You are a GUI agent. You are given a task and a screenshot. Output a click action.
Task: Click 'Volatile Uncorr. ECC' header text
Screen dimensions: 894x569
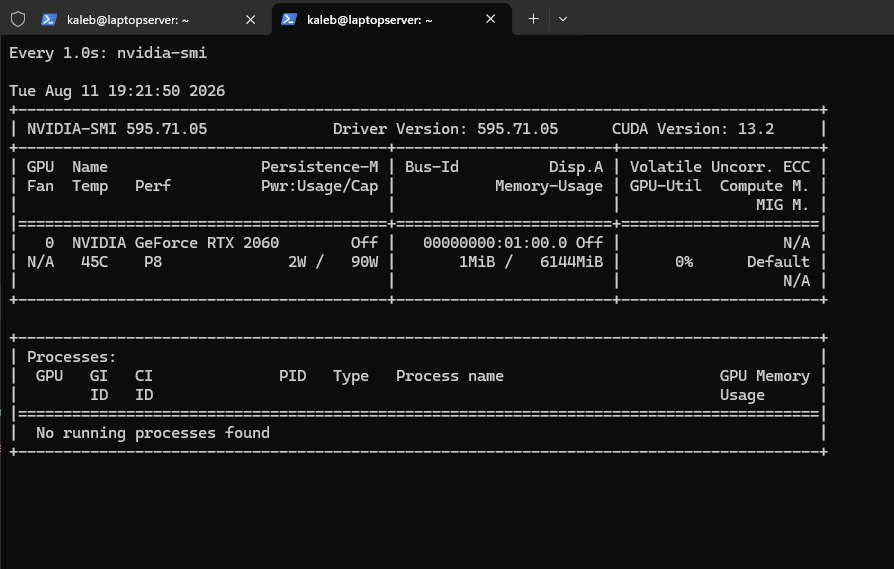pyautogui.click(x=720, y=167)
